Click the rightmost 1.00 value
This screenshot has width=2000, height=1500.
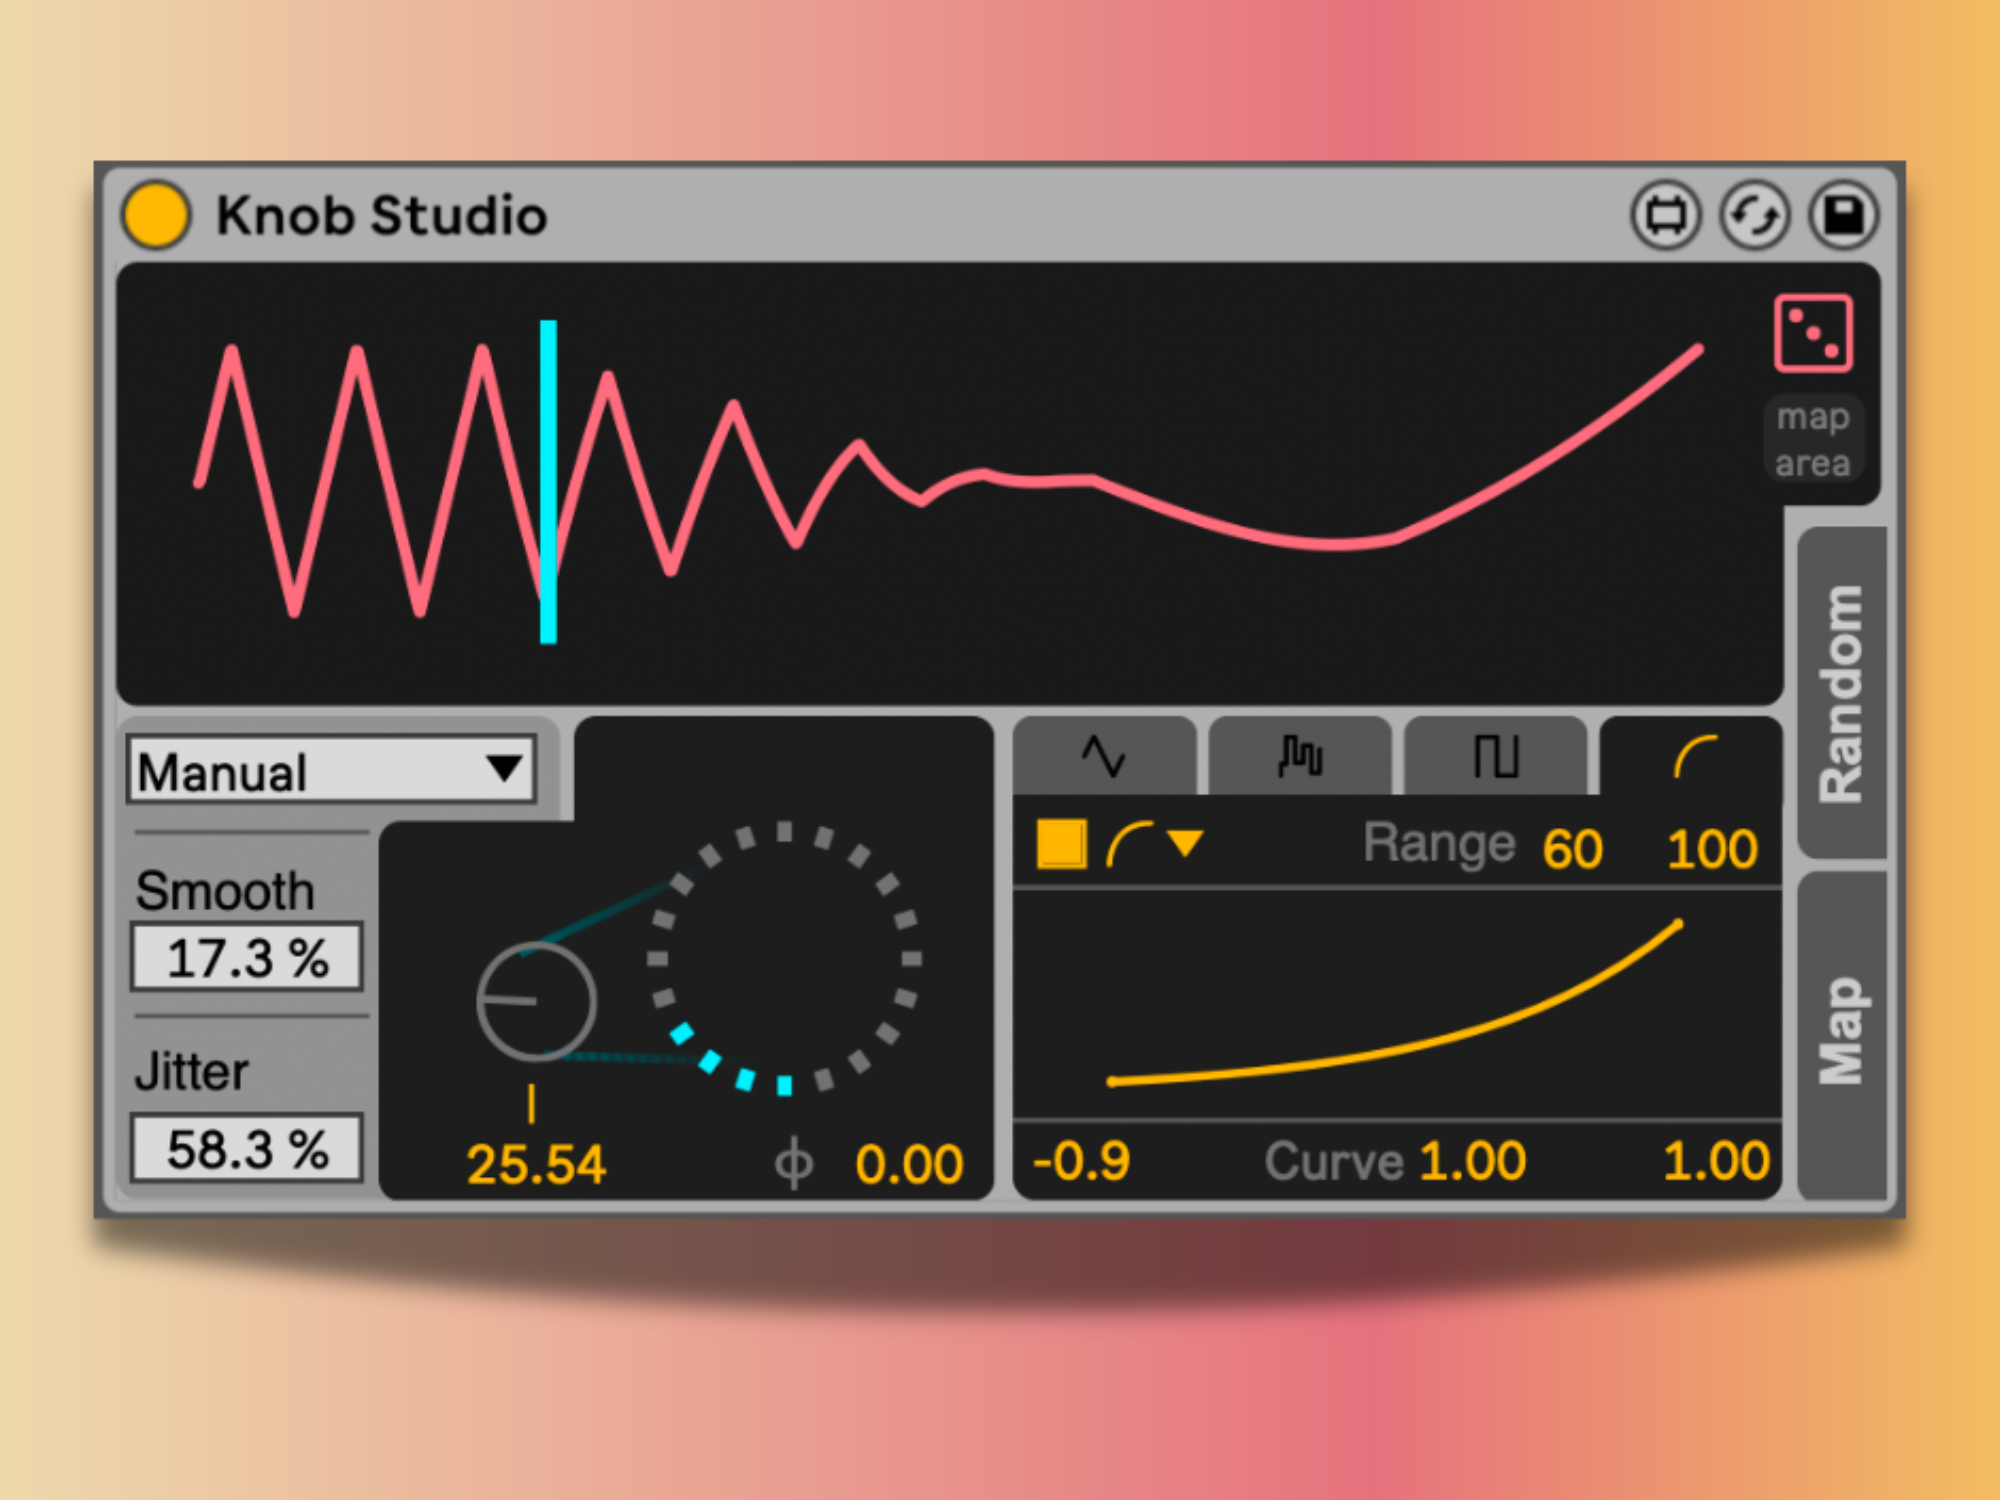[1716, 1161]
